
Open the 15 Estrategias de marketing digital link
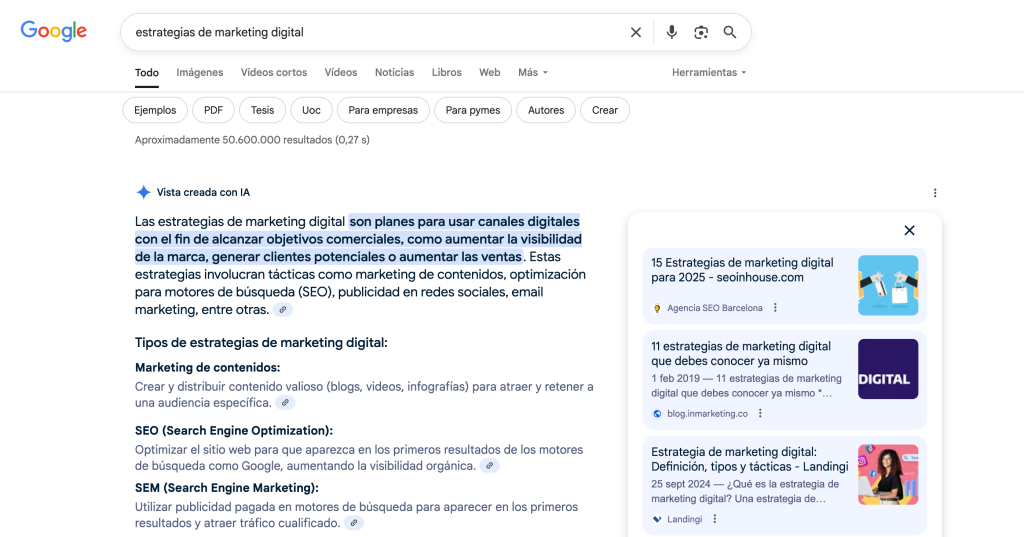742,270
